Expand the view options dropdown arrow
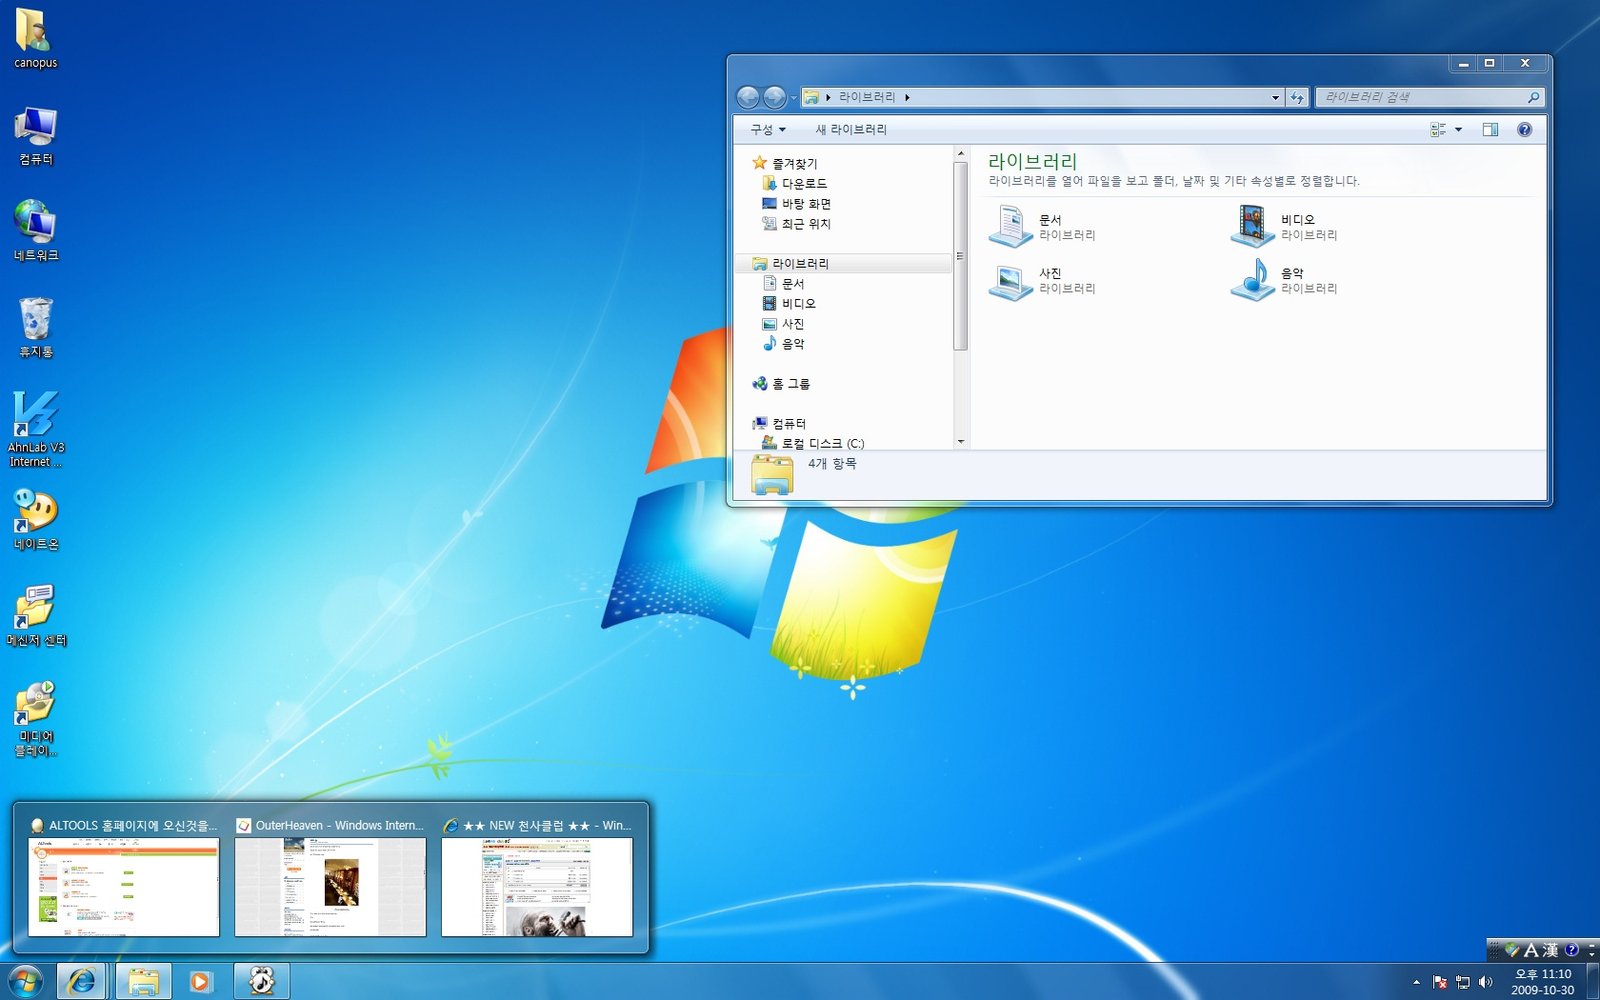 click(x=1458, y=129)
